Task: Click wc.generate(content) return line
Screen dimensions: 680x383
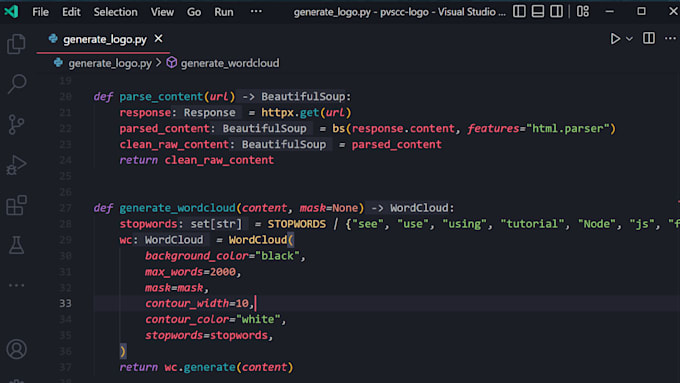Action: 206,367
